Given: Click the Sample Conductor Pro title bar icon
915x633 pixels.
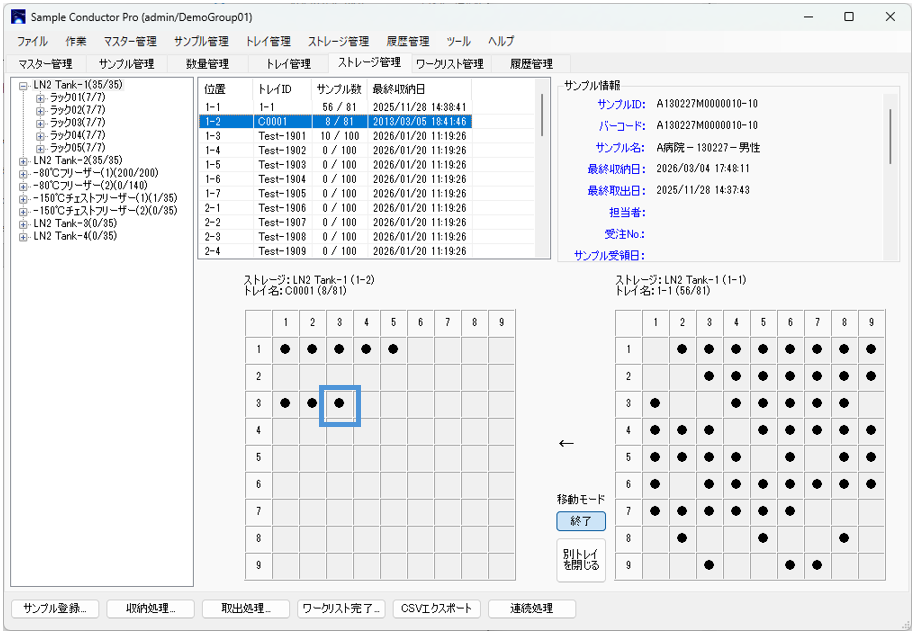Looking at the screenshot, I should [x=18, y=17].
